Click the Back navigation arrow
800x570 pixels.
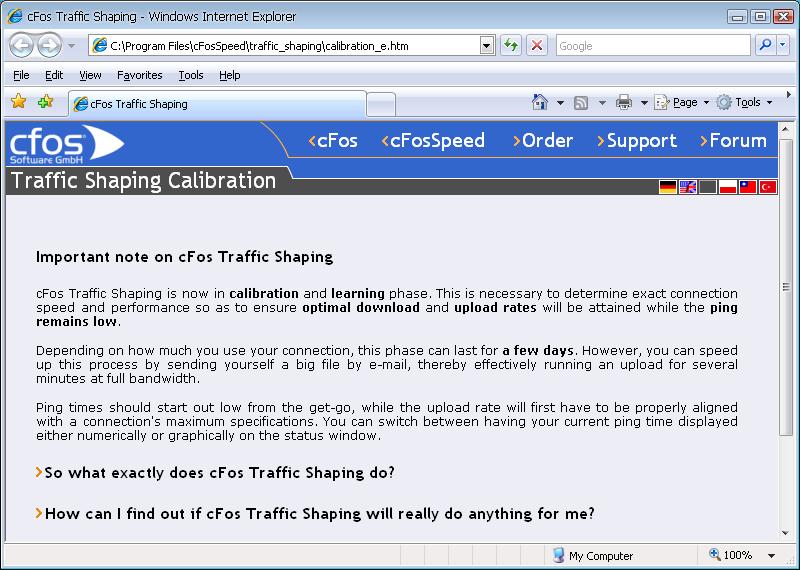[x=21, y=46]
